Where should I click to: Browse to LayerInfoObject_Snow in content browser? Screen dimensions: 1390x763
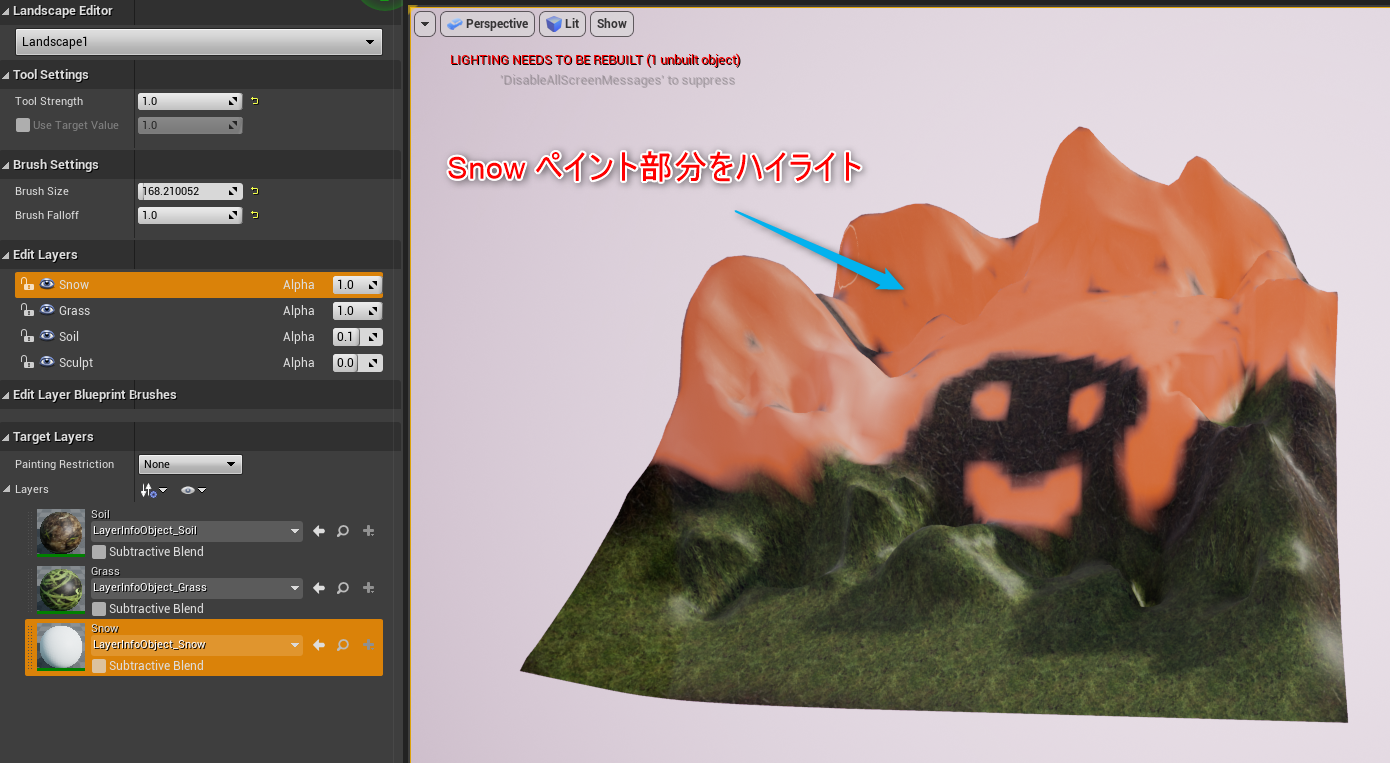(343, 645)
